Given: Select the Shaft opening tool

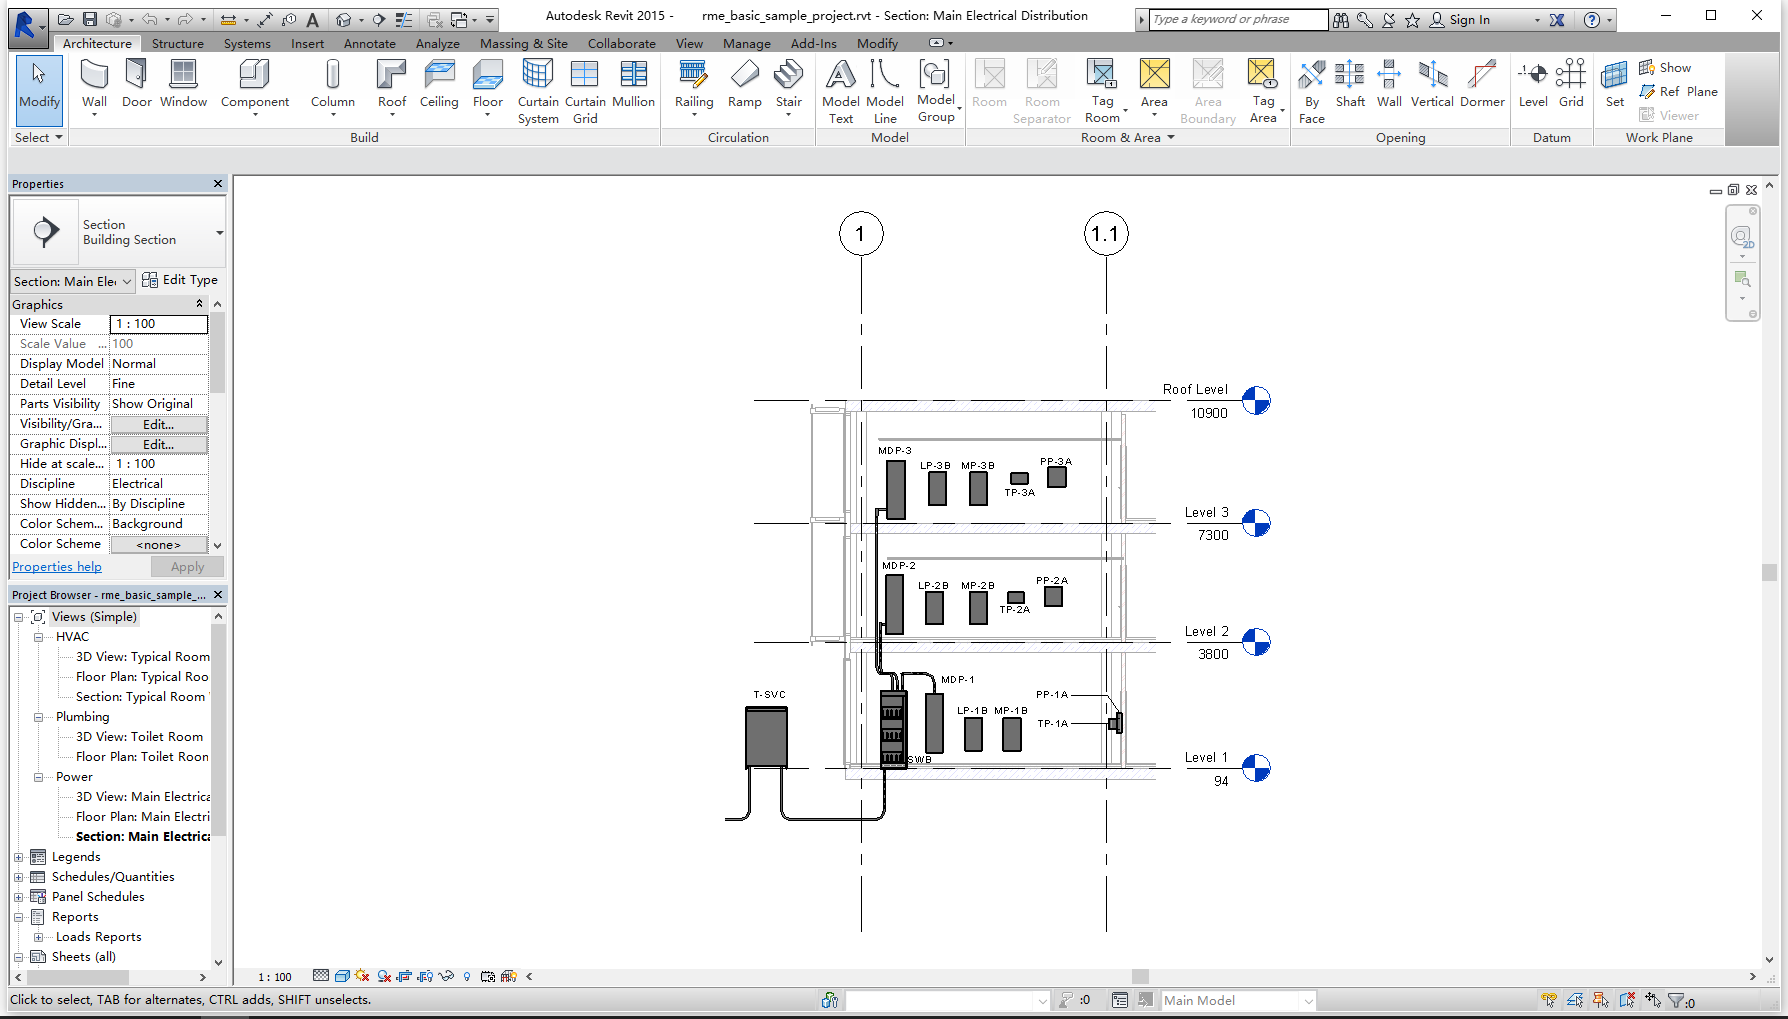Looking at the screenshot, I should click(1350, 85).
